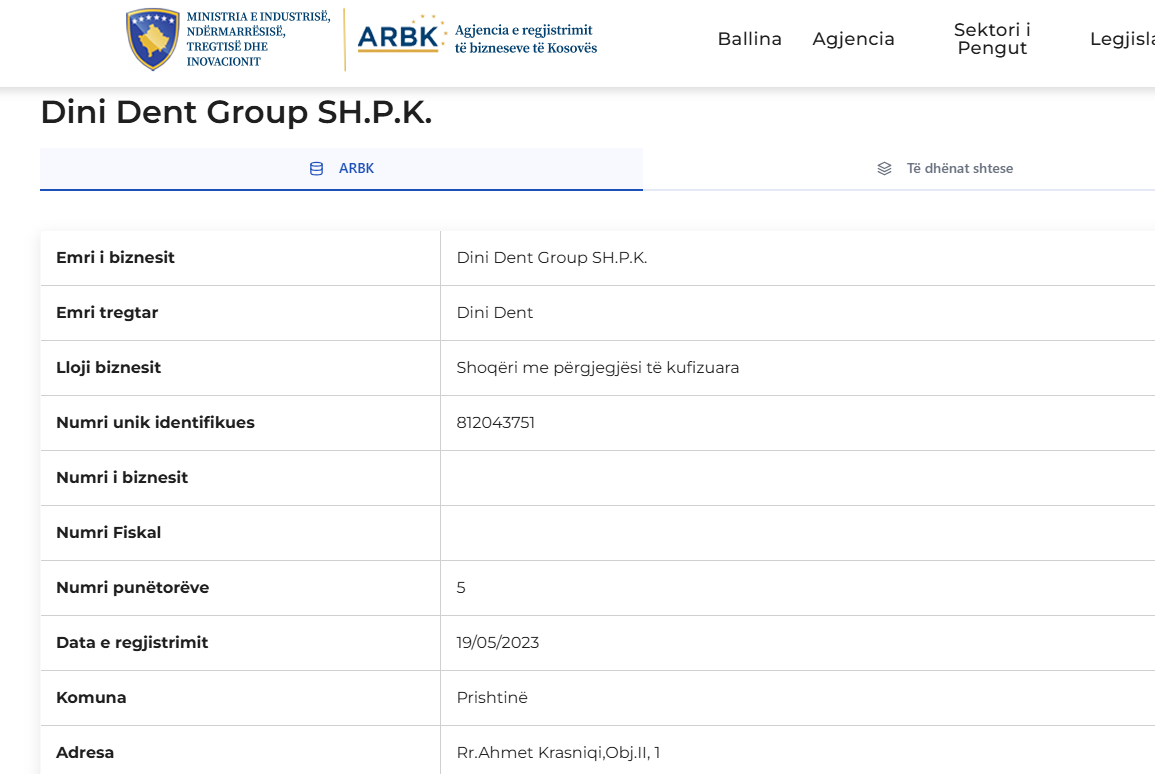Viewport: 1155px width, 774px height.
Task: Switch to the Të dhënat shtese tab
Action: pyautogui.click(x=945, y=169)
